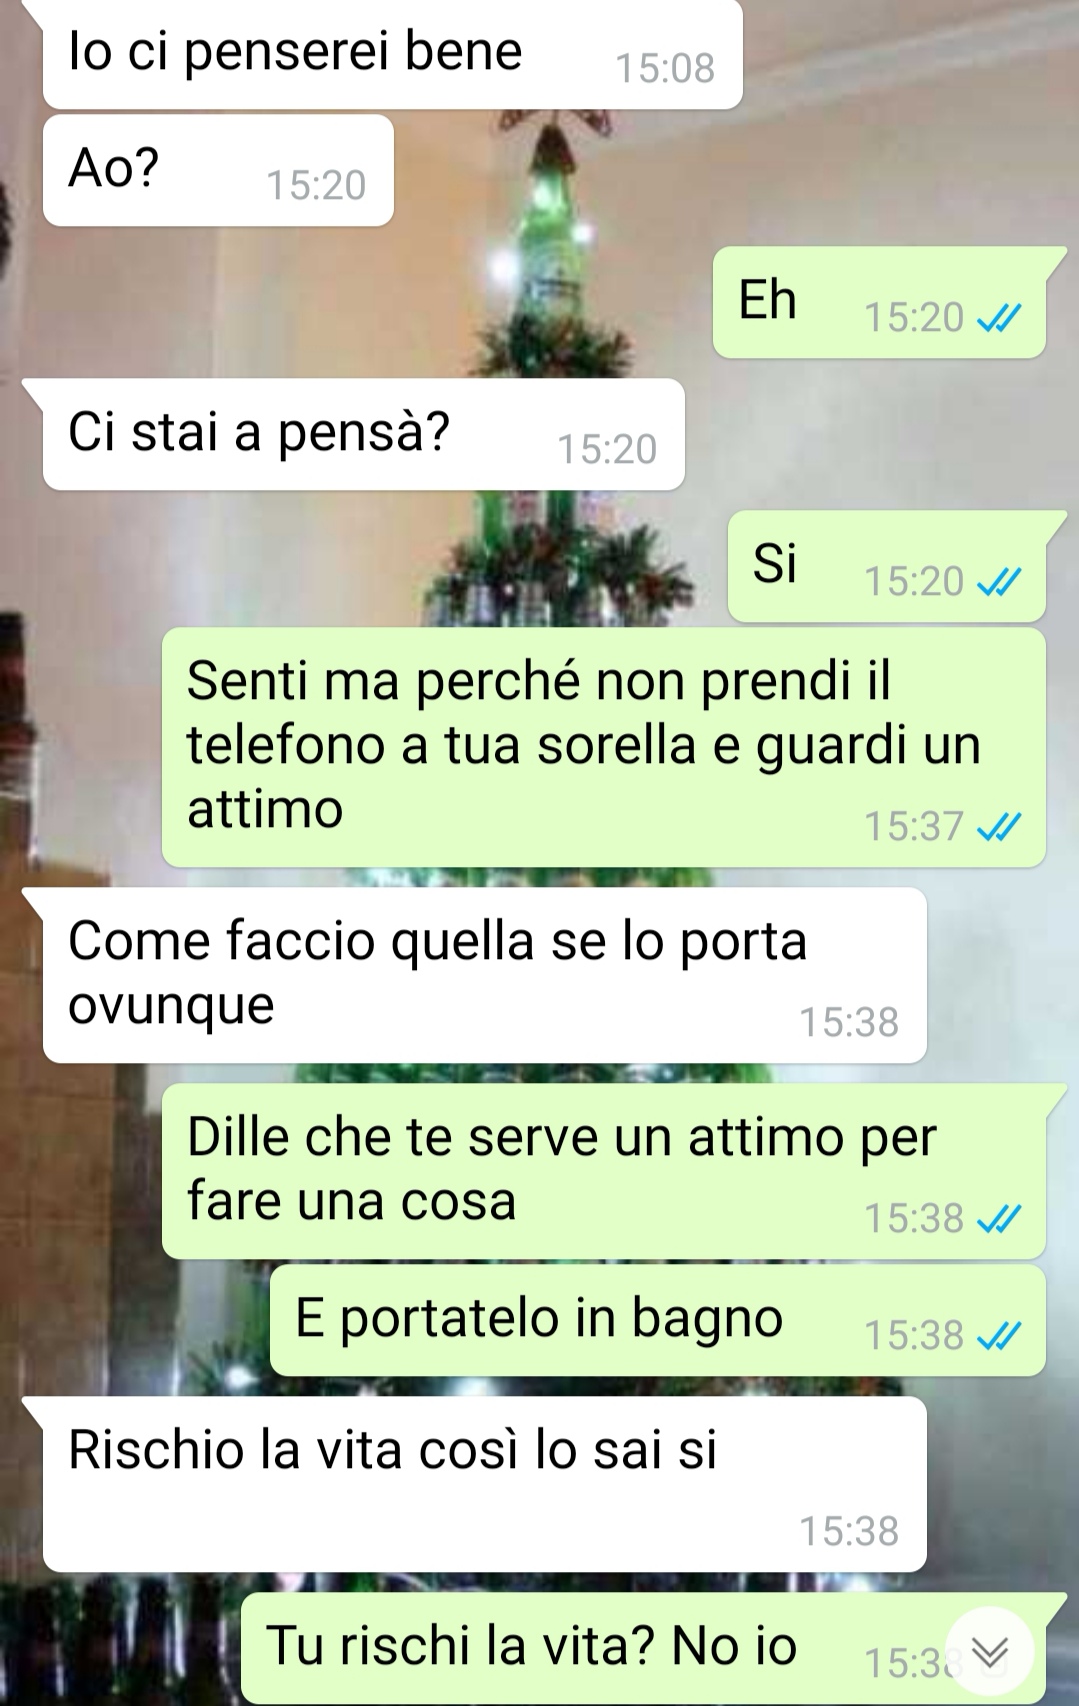This screenshot has height=1706, width=1079.
Task: Tap read ticks on 'E portatelo in bagno' message
Action: point(999,1336)
